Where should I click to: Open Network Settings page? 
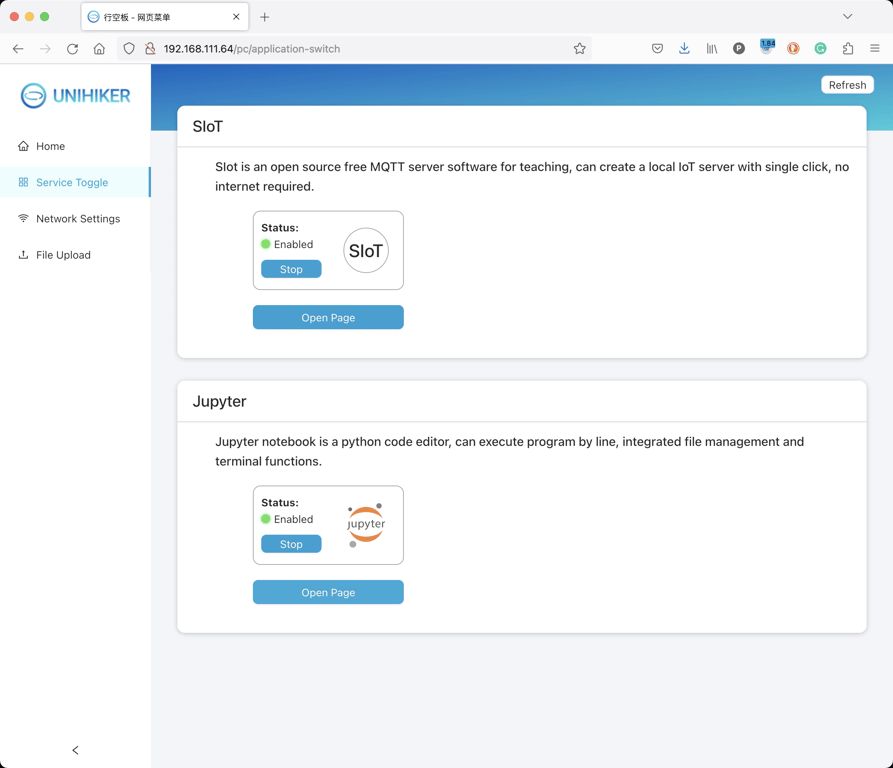pyautogui.click(x=75, y=219)
